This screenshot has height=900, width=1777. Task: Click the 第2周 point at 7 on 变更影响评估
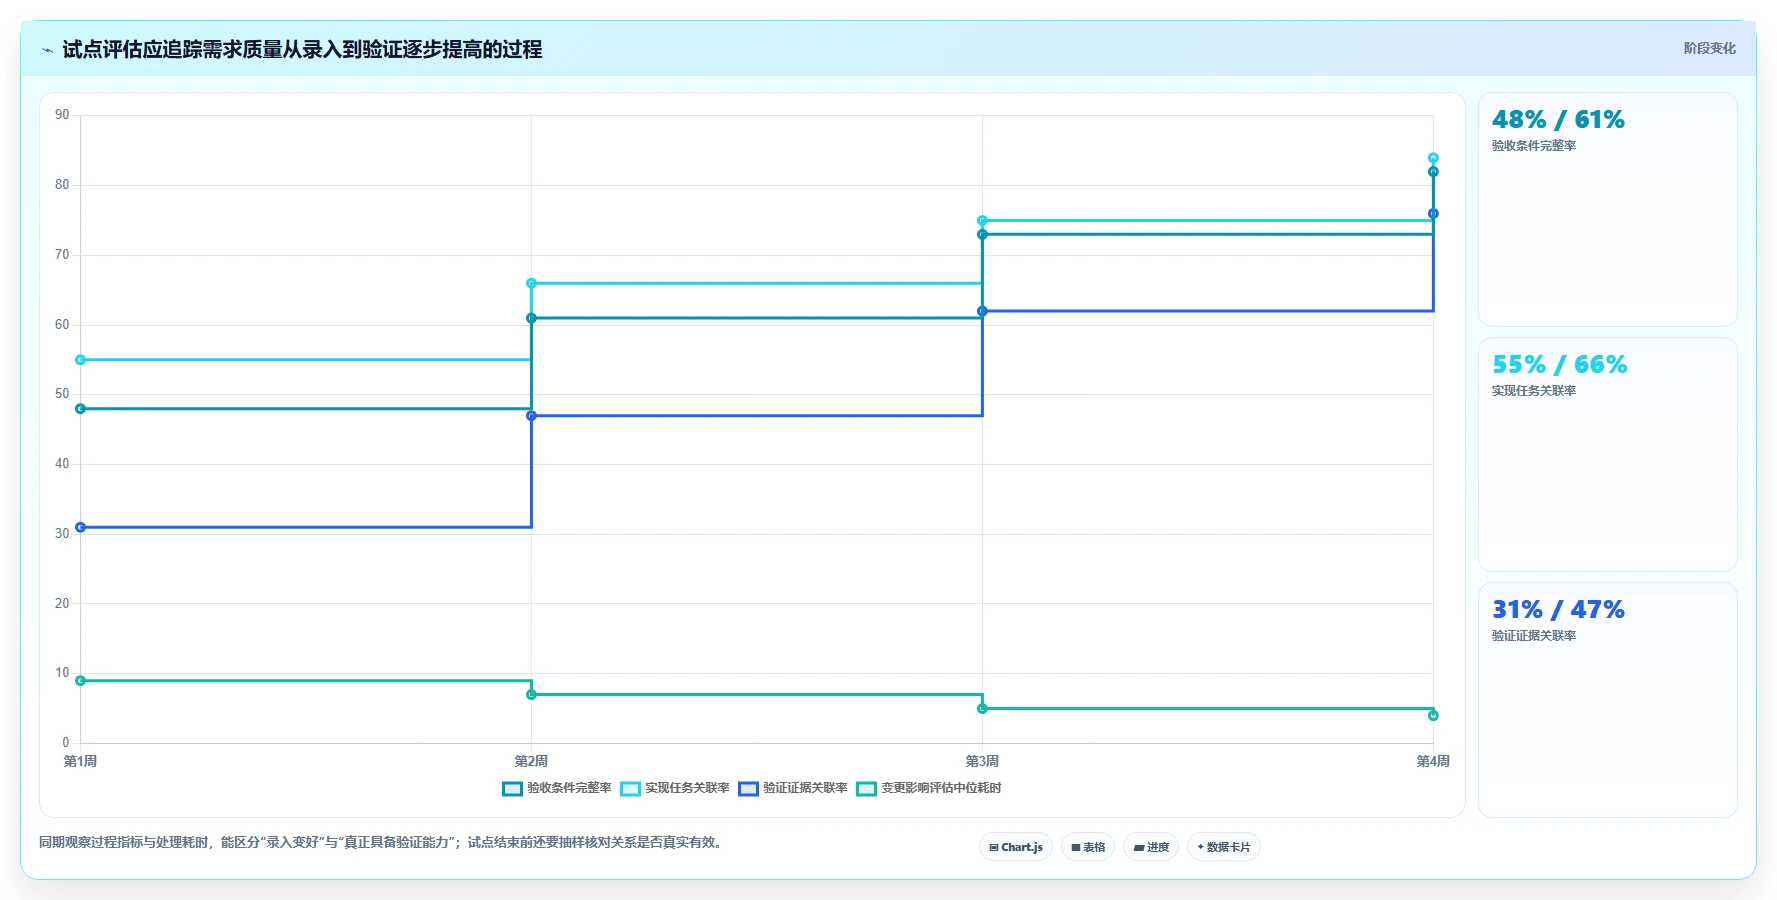pos(531,695)
